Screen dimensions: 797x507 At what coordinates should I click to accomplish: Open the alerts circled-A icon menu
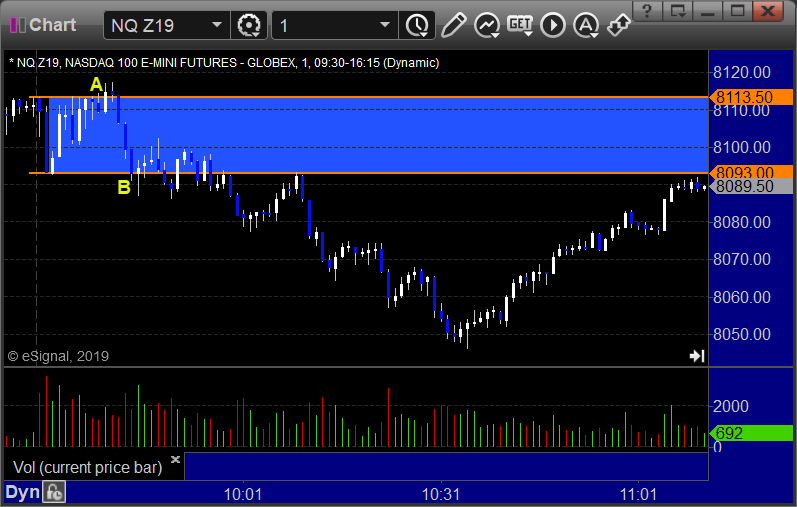coord(586,25)
